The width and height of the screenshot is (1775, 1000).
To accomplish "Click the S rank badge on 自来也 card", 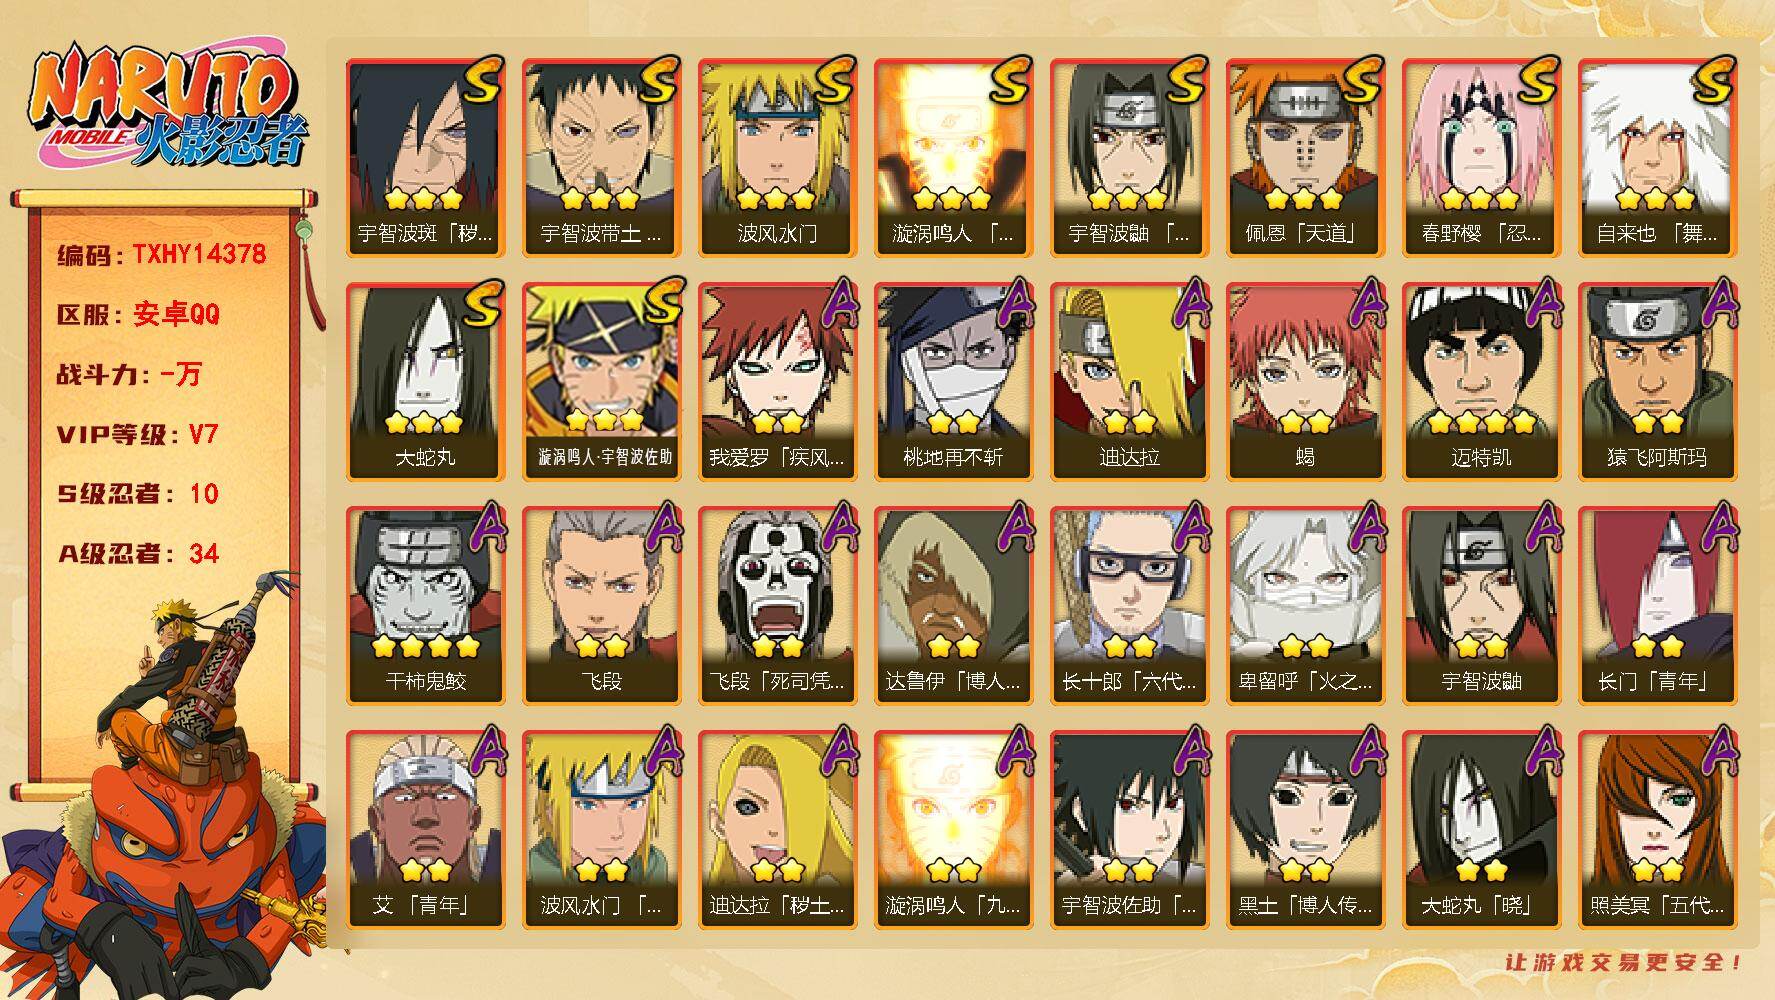I will tap(1710, 79).
